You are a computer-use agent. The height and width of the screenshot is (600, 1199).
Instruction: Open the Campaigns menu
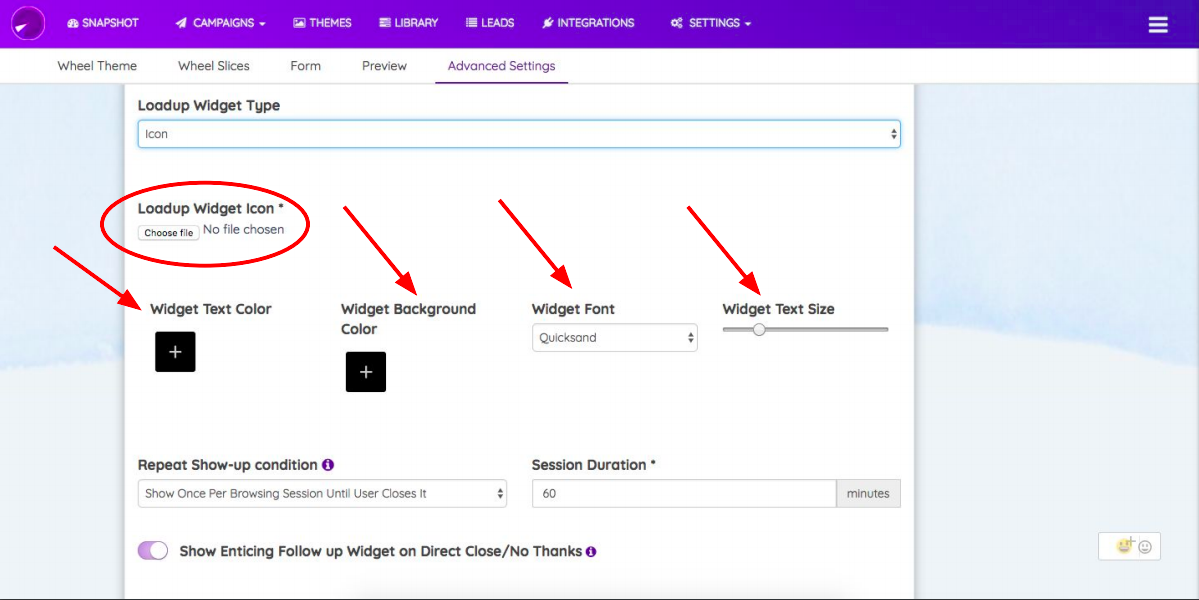(220, 23)
